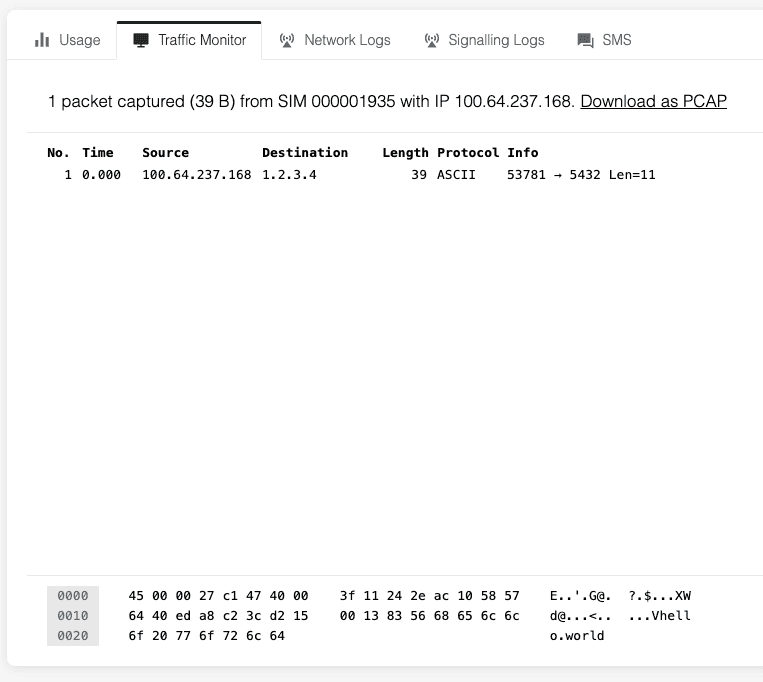Click the ASCII dump text ...Vhell
Image resolution: width=763 pixels, height=682 pixels.
[659, 616]
